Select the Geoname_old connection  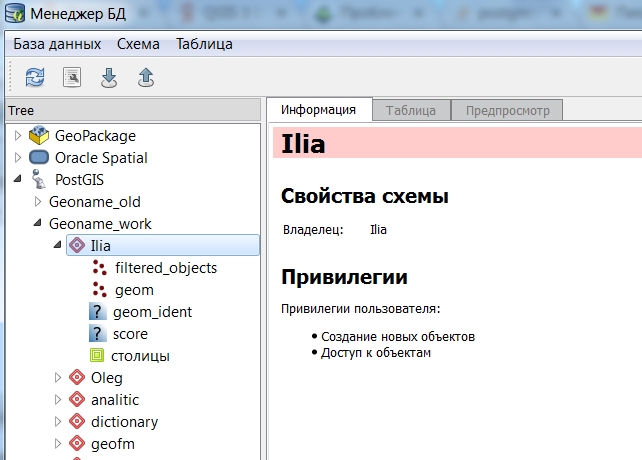95,202
